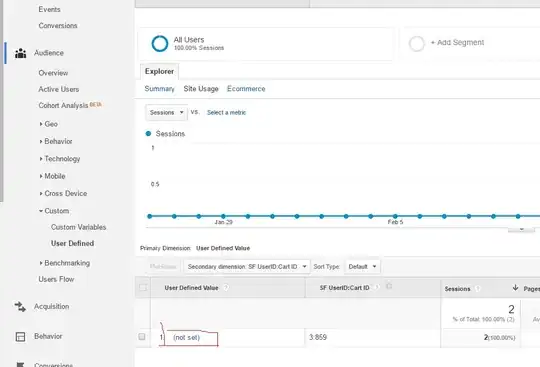The image size is (540, 367).
Task: Remove the SF UserID:Cart ID secondary dimension
Action: [x=389, y=286]
